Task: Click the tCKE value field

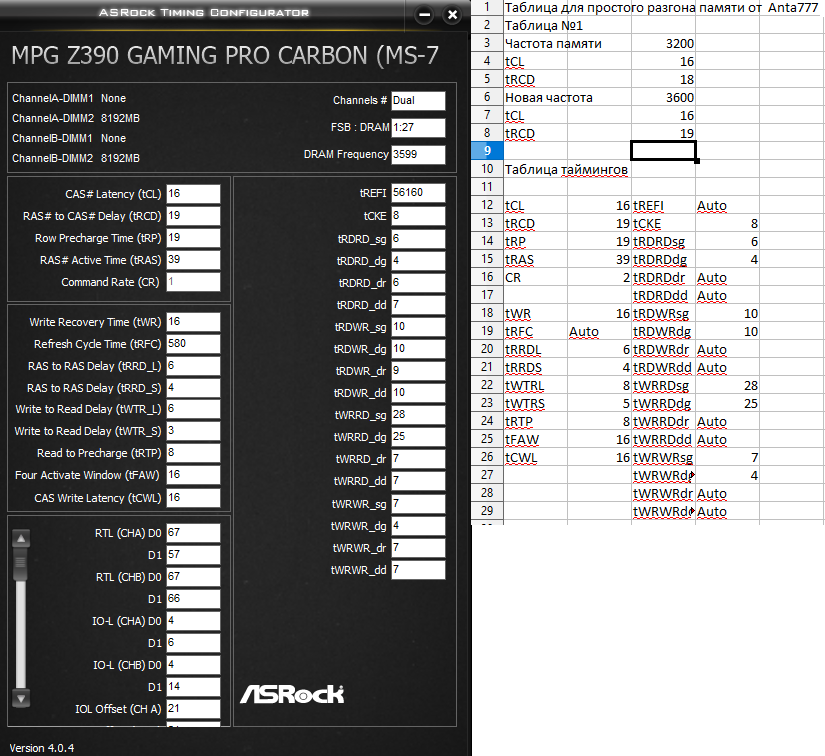Action: [x=418, y=216]
